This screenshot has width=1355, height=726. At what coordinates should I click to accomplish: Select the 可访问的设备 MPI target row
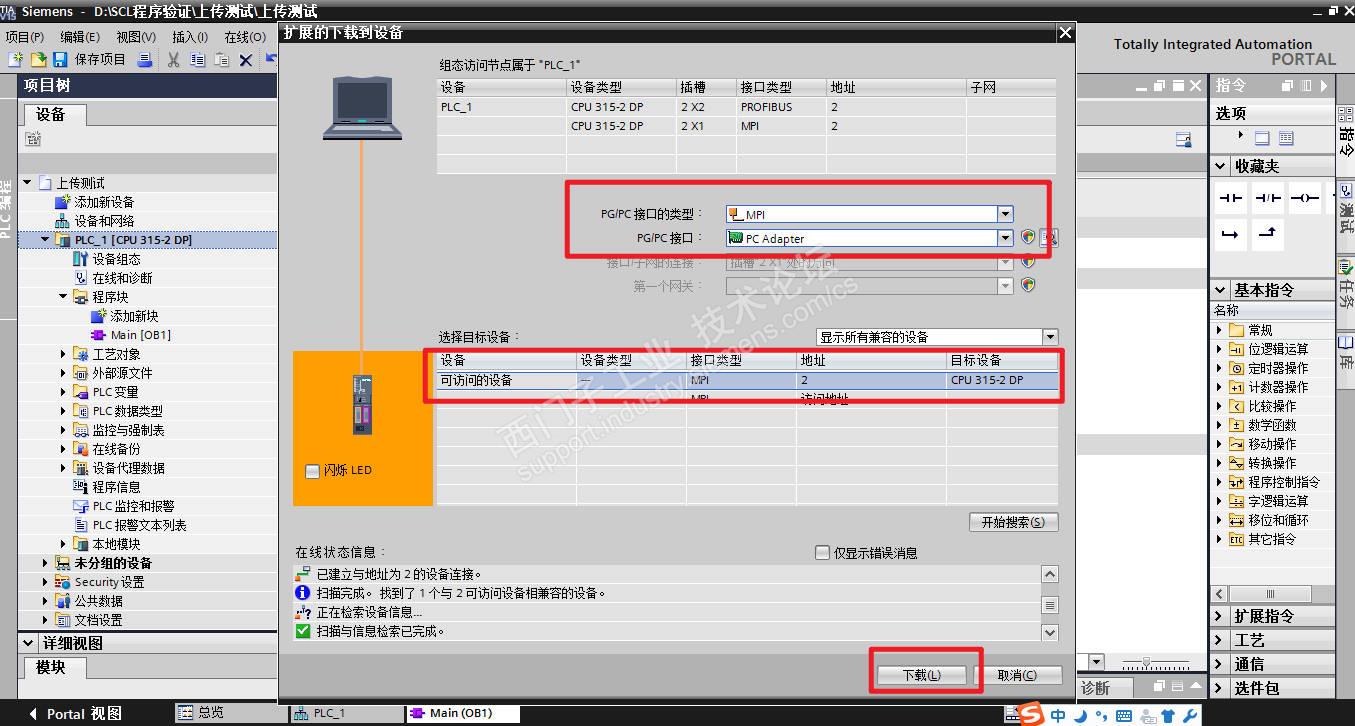747,380
